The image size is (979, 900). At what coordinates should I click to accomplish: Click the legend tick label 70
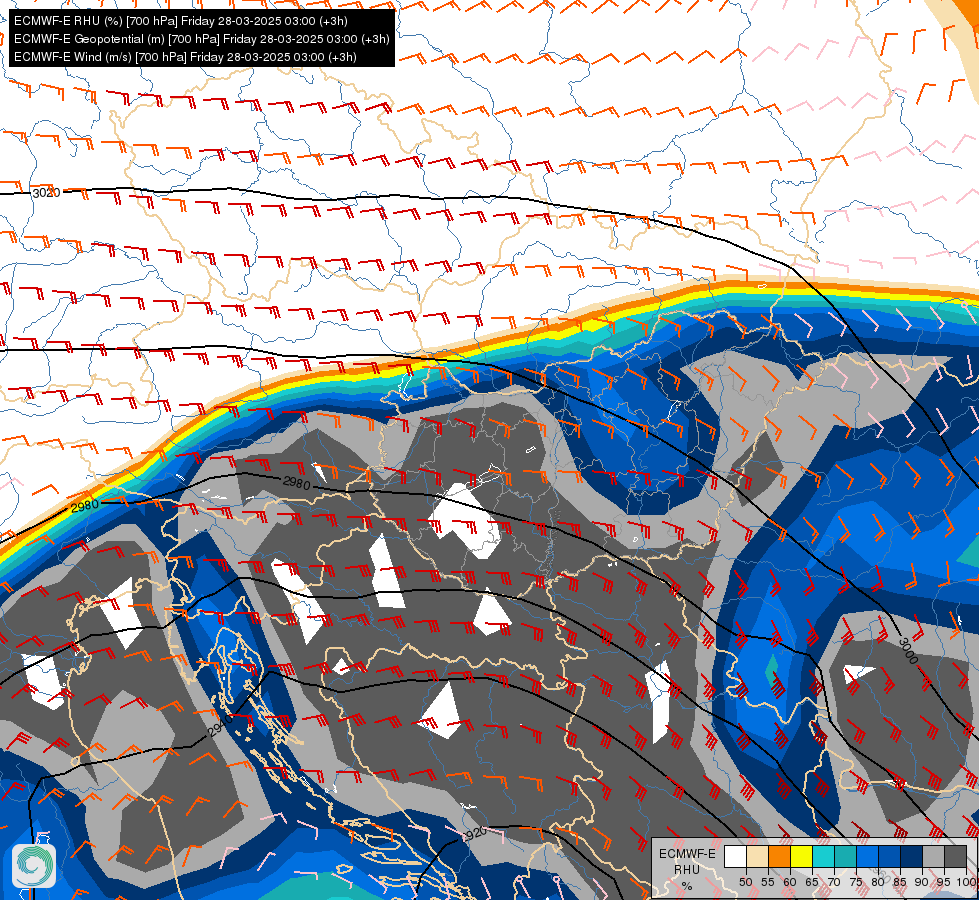coord(834,882)
